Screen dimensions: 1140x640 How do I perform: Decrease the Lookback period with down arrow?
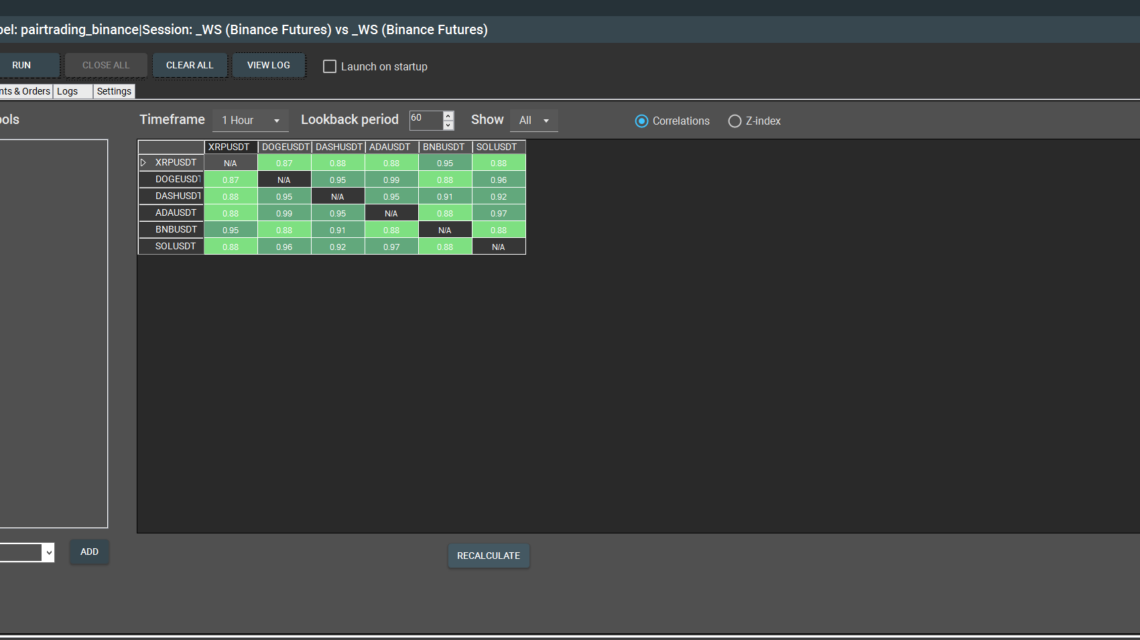[448, 126]
